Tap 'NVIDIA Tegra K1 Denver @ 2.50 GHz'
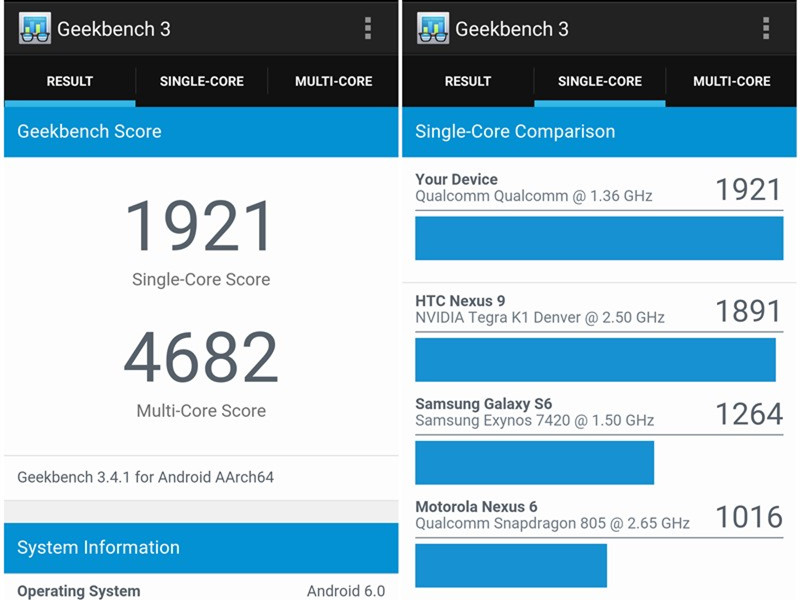Image resolution: width=800 pixels, height=600 pixels. tap(540, 317)
